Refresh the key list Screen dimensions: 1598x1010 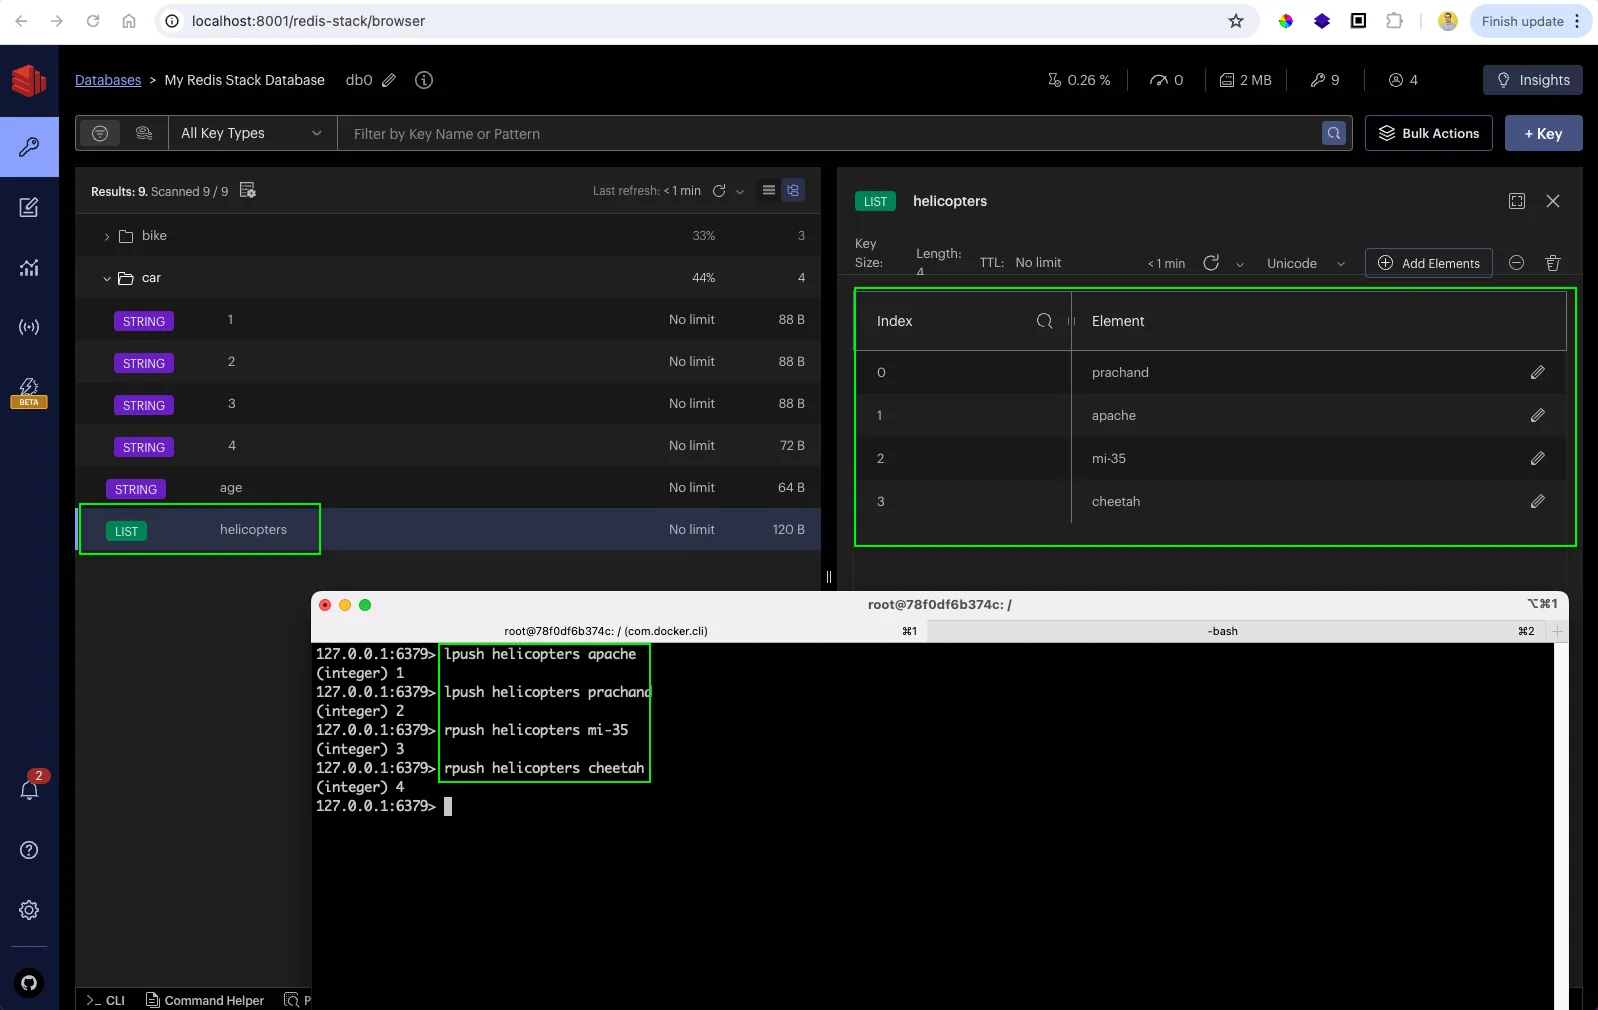(719, 191)
